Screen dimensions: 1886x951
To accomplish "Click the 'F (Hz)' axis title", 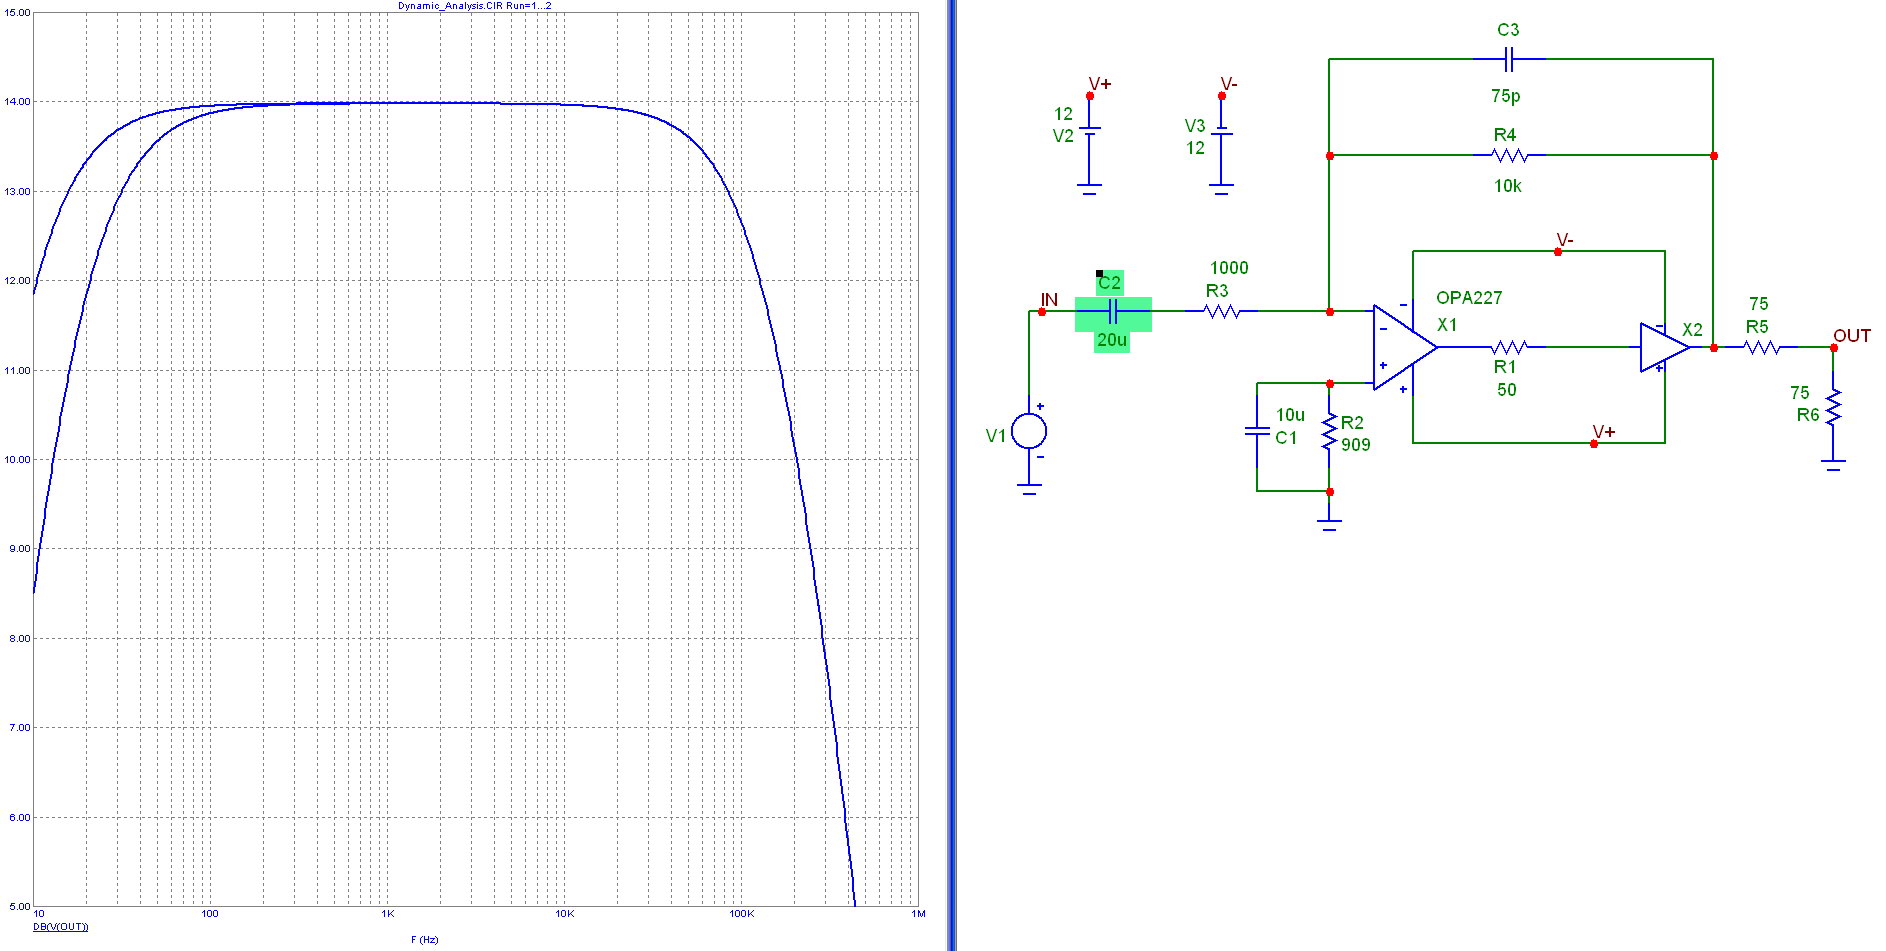I will [x=425, y=940].
